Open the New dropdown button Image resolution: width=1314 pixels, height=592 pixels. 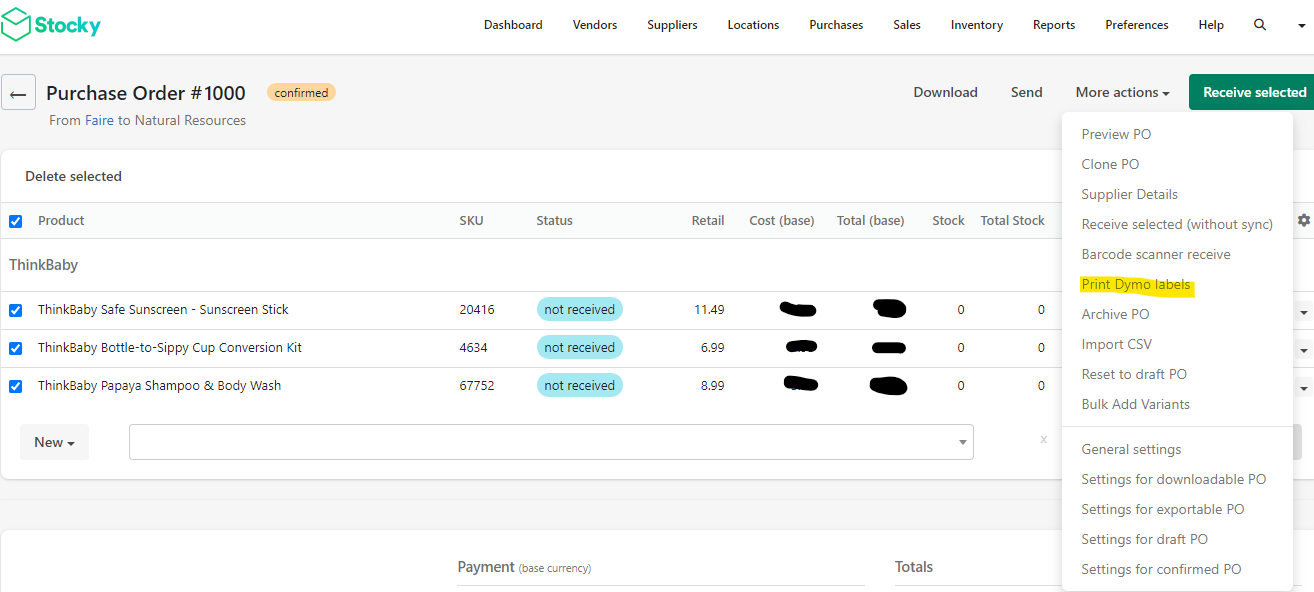[54, 442]
